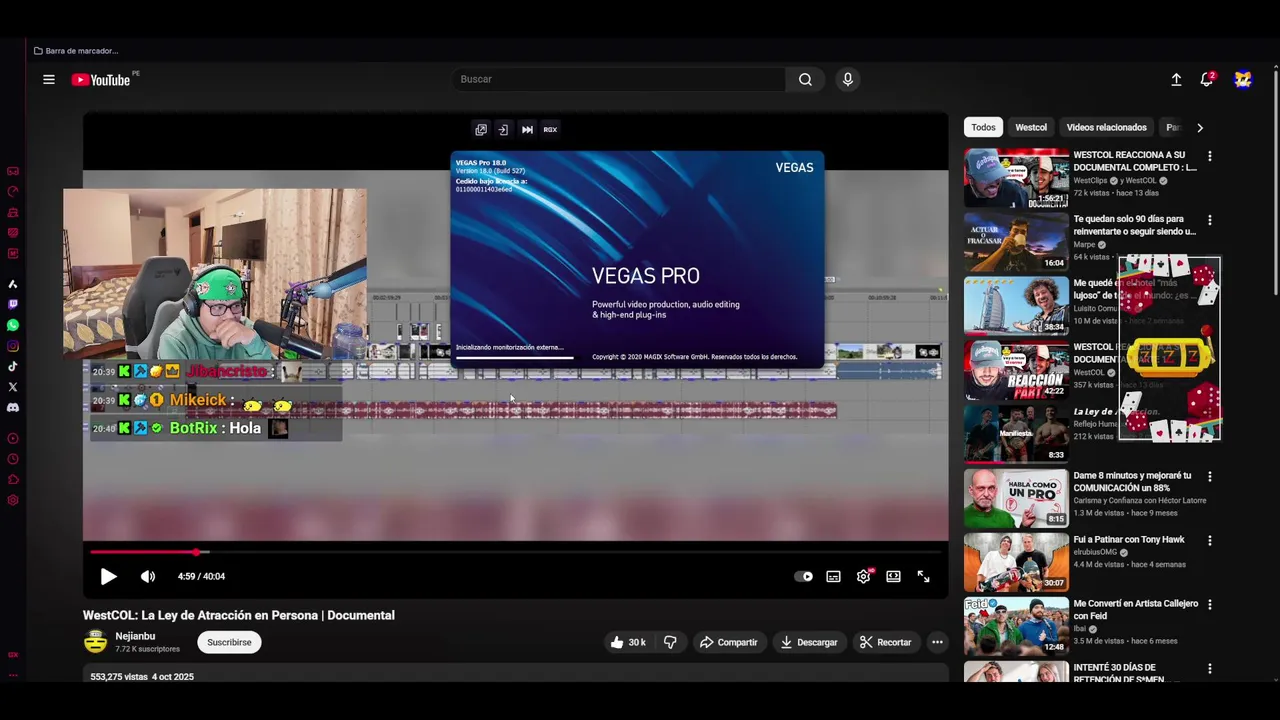Focus the Buscar search field
Screen dimensions: 1280x720
click(x=620, y=79)
